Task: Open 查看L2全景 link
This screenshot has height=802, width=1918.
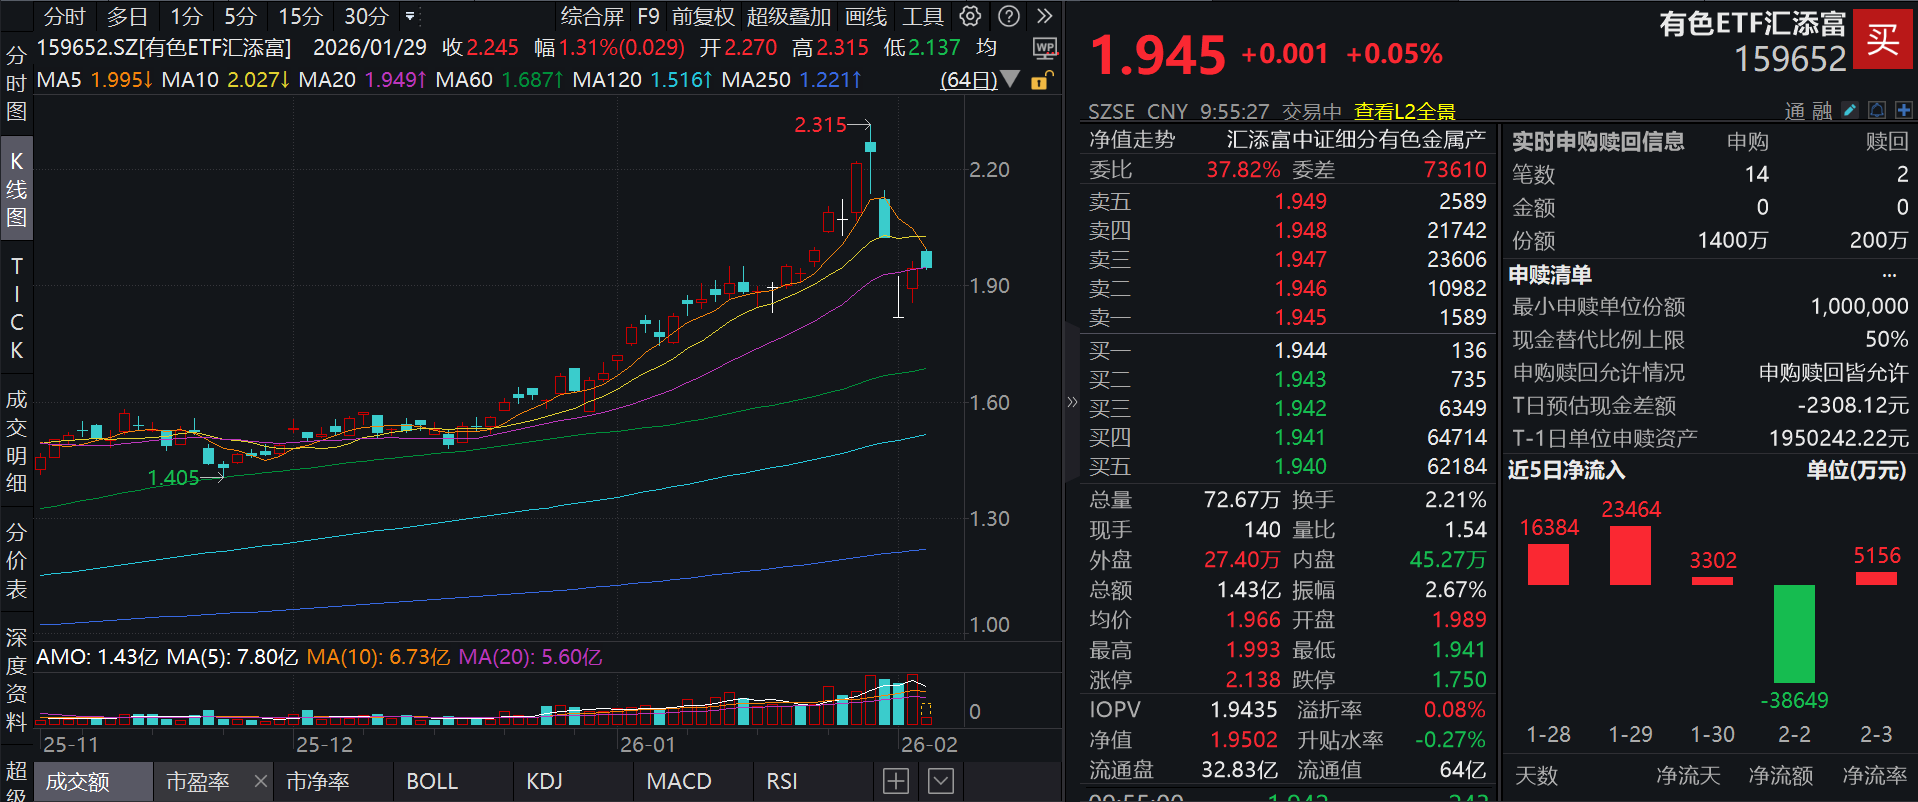Action: [x=1404, y=111]
